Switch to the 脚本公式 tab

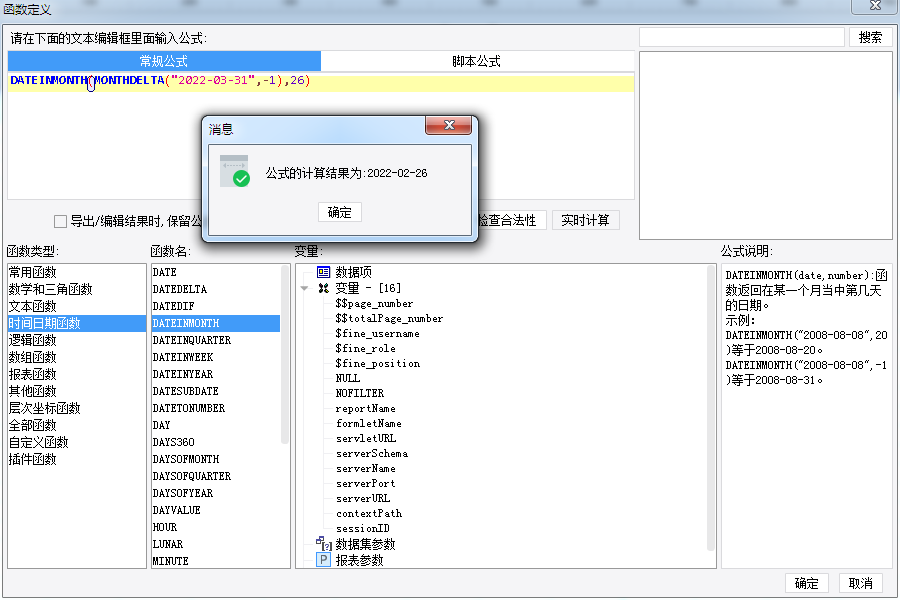(476, 61)
